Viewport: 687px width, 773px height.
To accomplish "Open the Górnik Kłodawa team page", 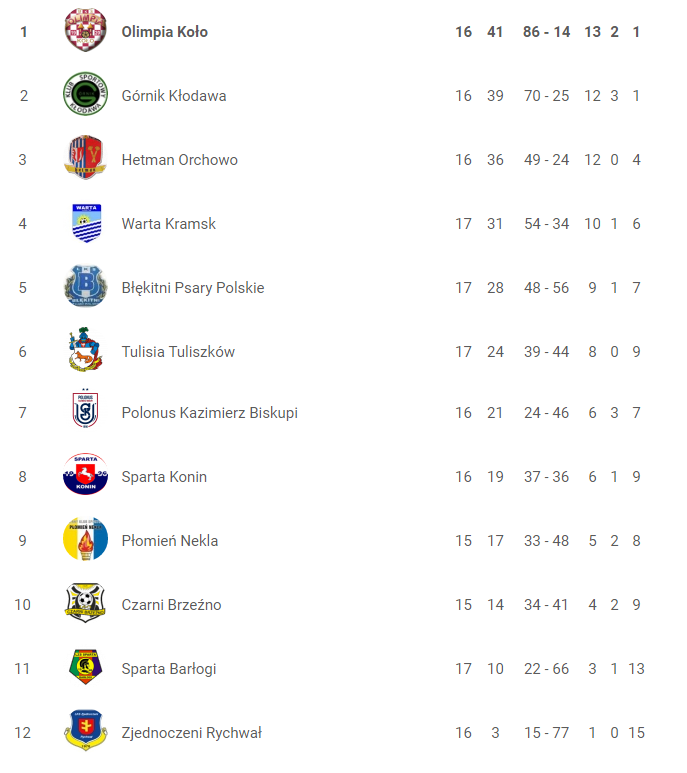I will tap(174, 96).
